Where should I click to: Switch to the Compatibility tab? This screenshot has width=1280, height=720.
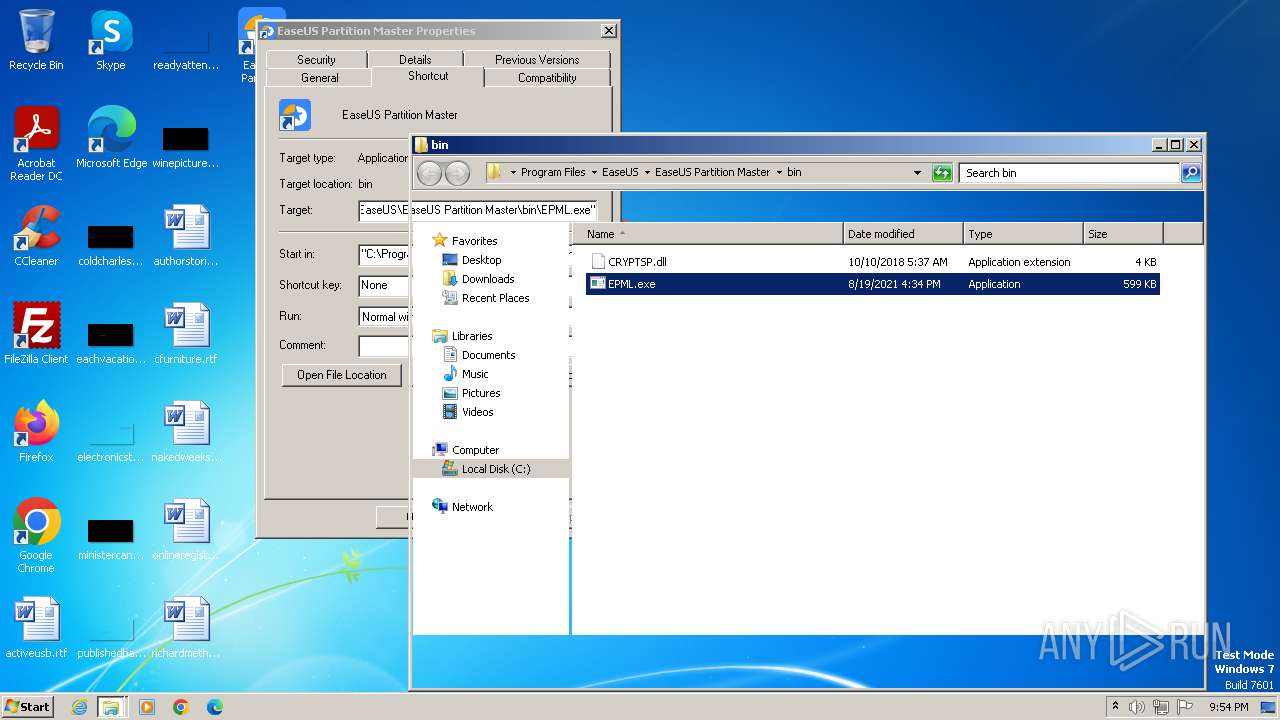547,78
